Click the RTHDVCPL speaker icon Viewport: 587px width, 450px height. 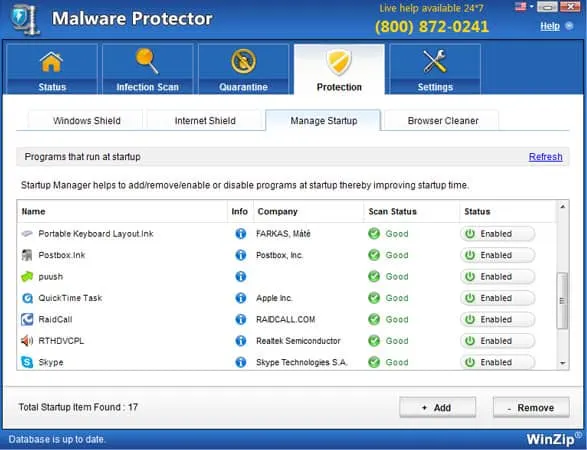(27, 341)
